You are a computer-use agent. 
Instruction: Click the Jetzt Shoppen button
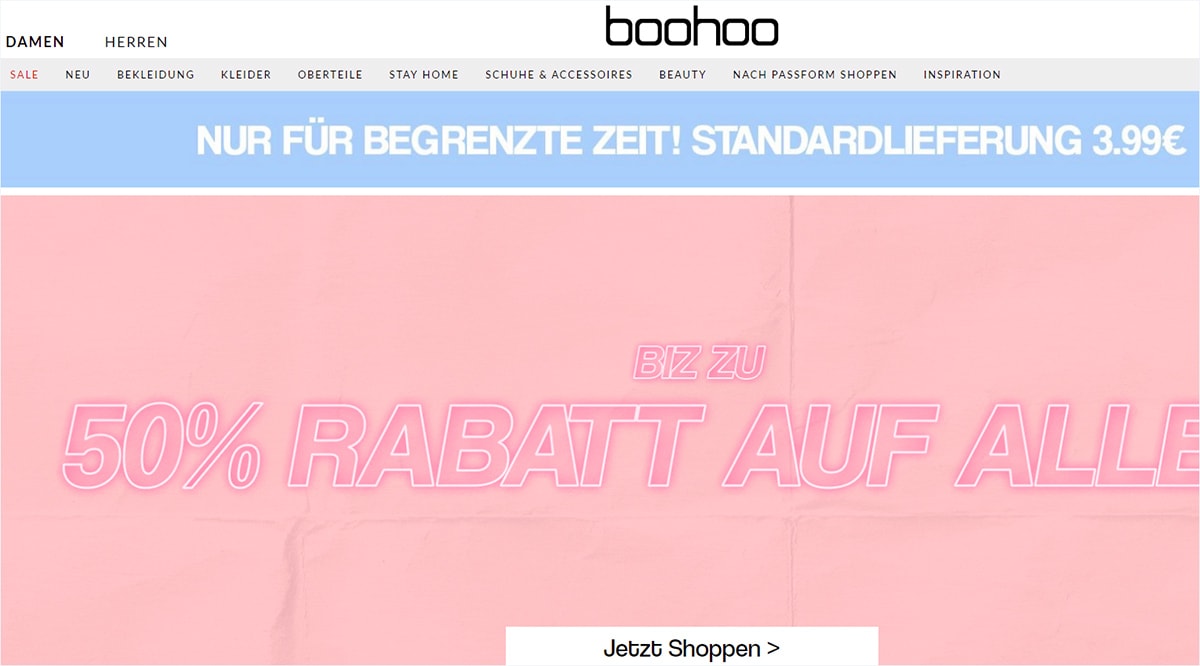[692, 646]
